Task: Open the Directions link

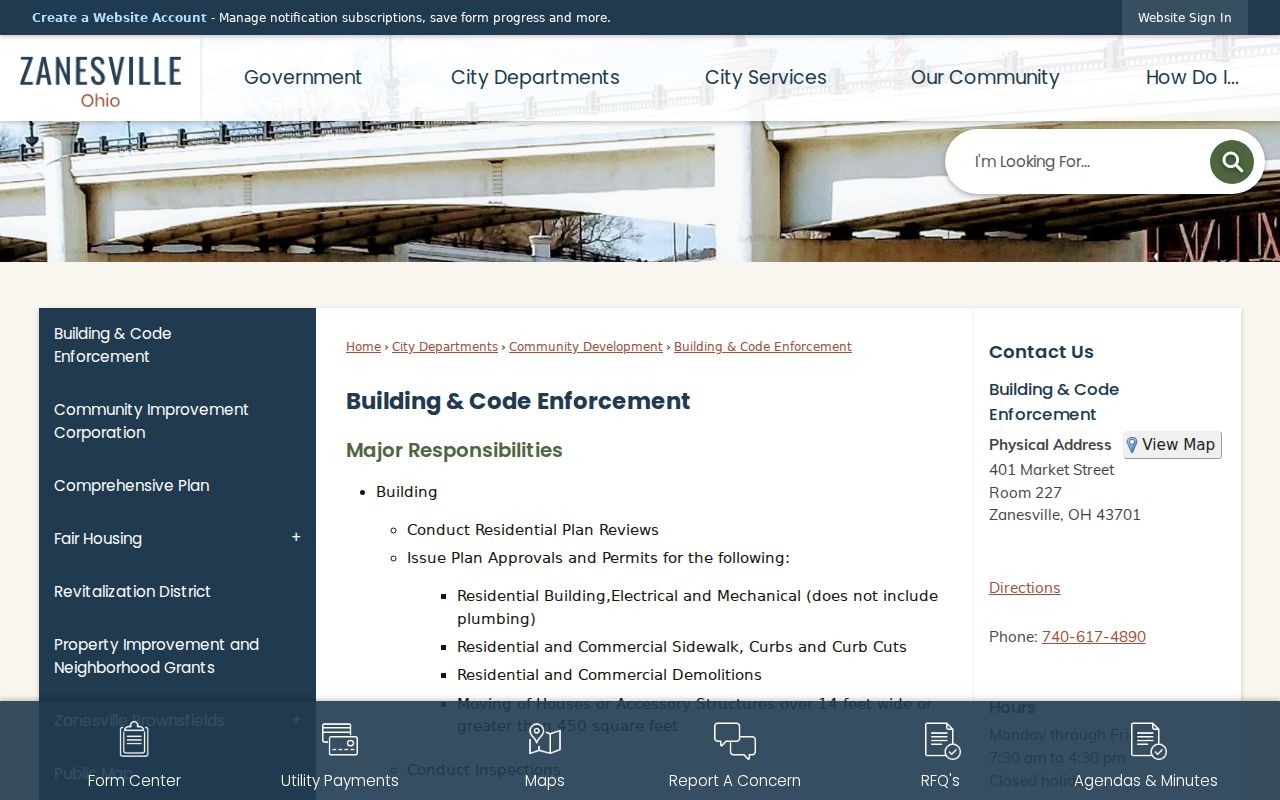Action: [x=1024, y=588]
